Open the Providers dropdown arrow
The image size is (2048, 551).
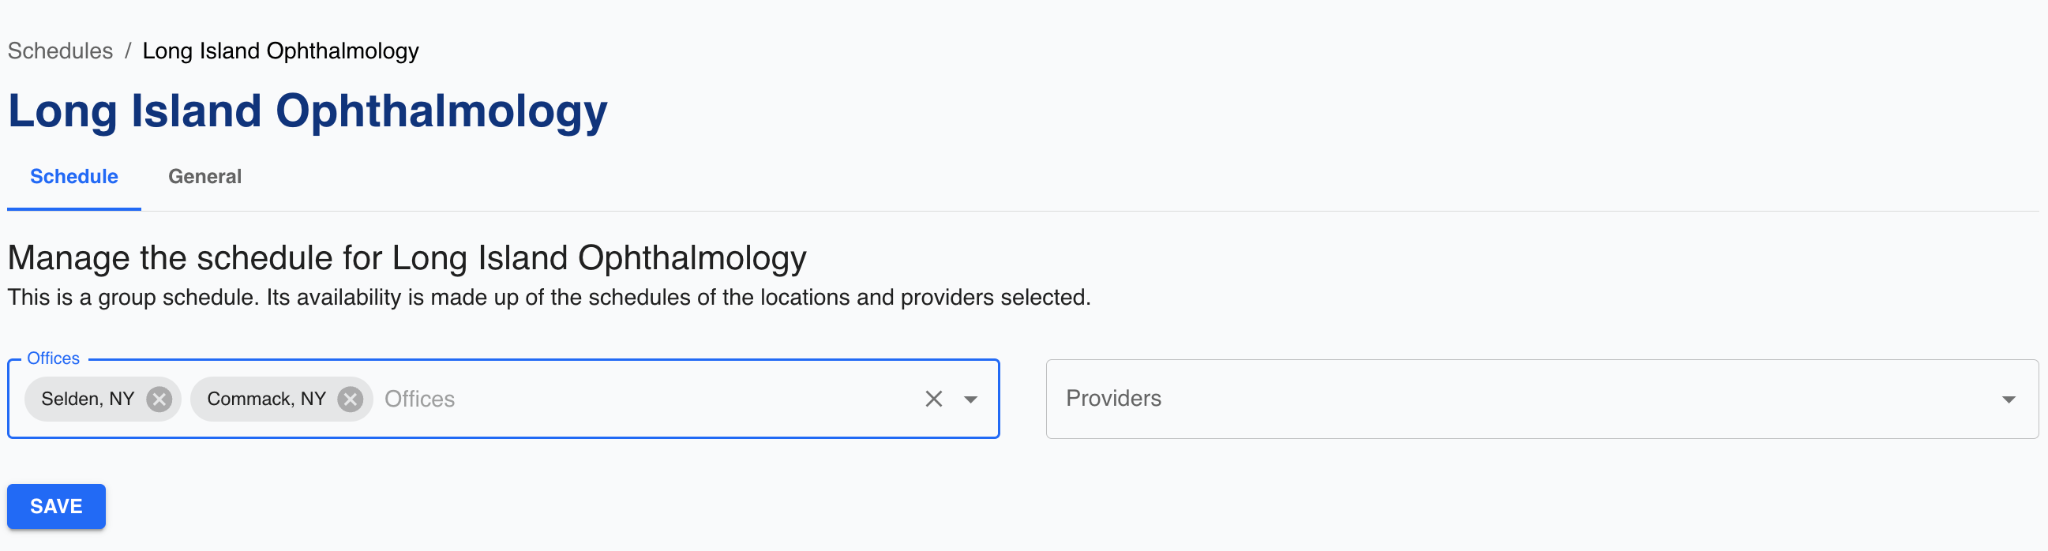coord(2008,399)
